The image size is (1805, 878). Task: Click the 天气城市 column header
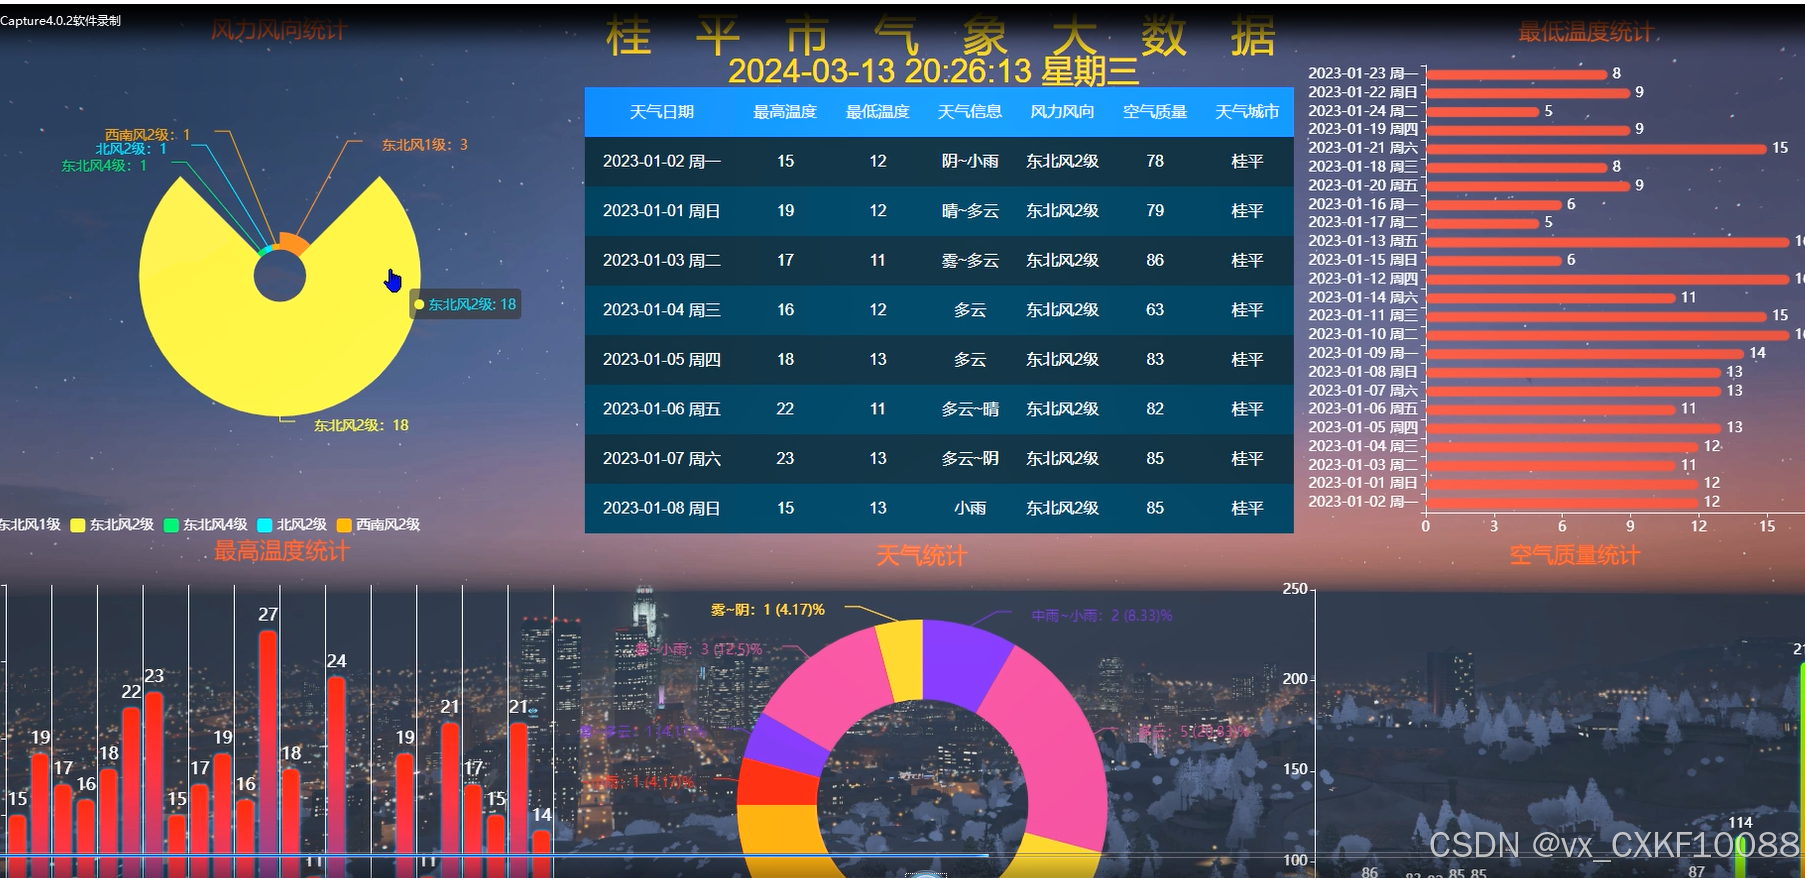(x=1247, y=112)
